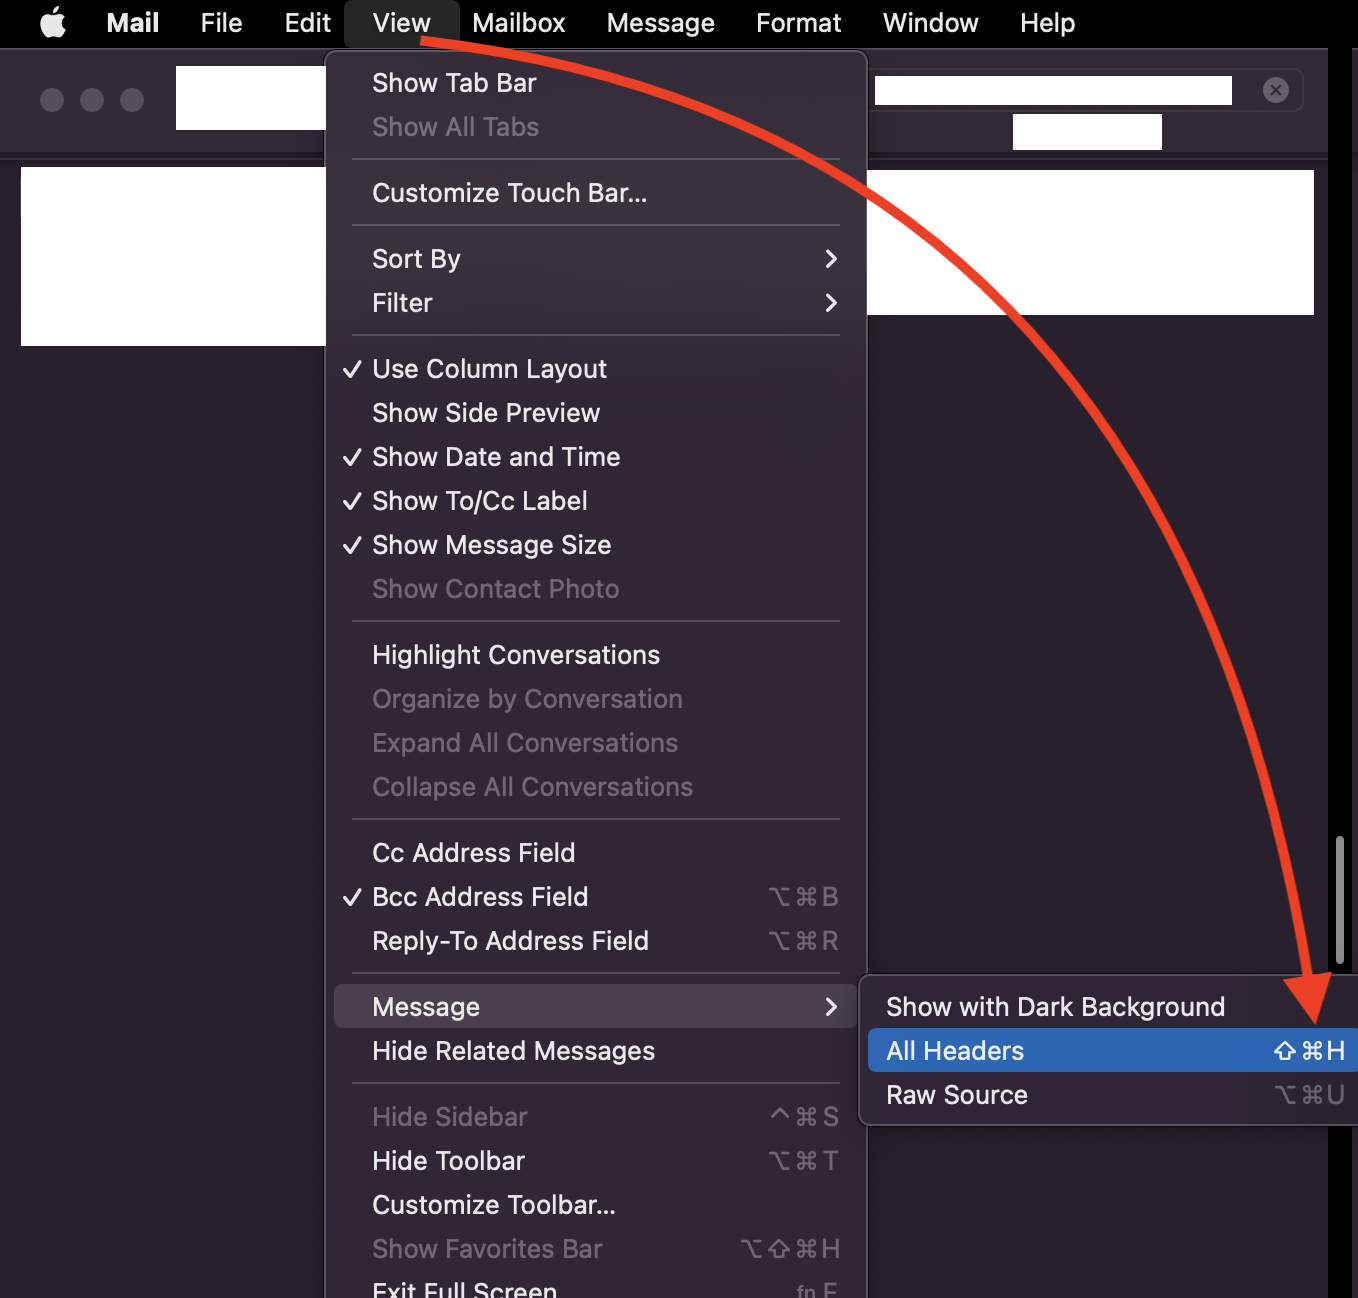Screen dimensions: 1358x1298
Task: Disable Show Date and Time
Action: (x=496, y=457)
